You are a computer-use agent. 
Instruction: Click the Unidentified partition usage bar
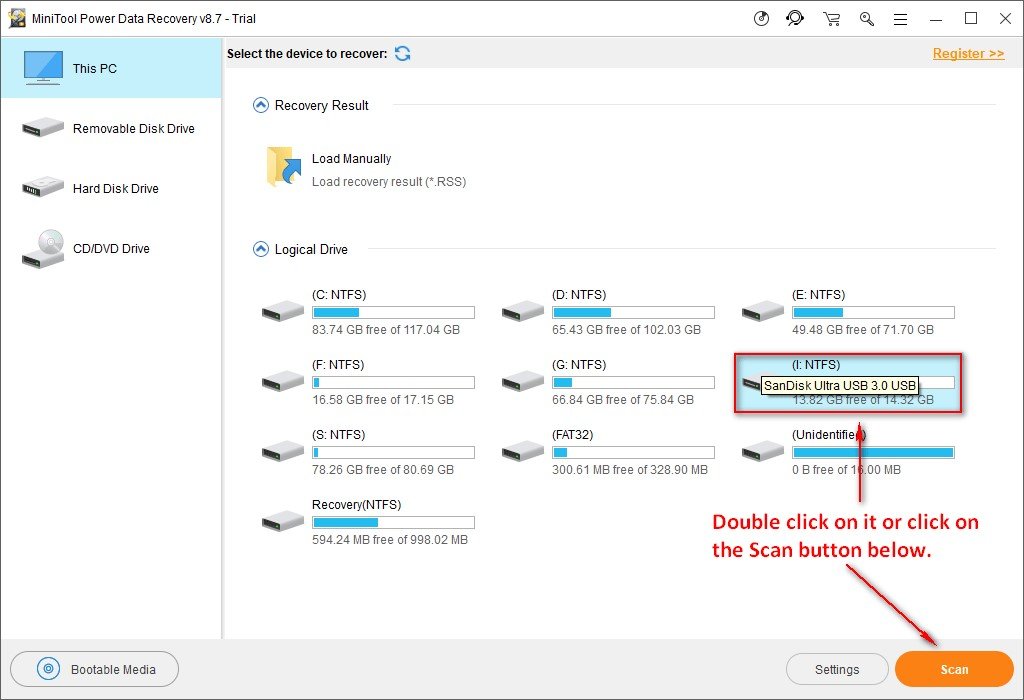tap(873, 452)
